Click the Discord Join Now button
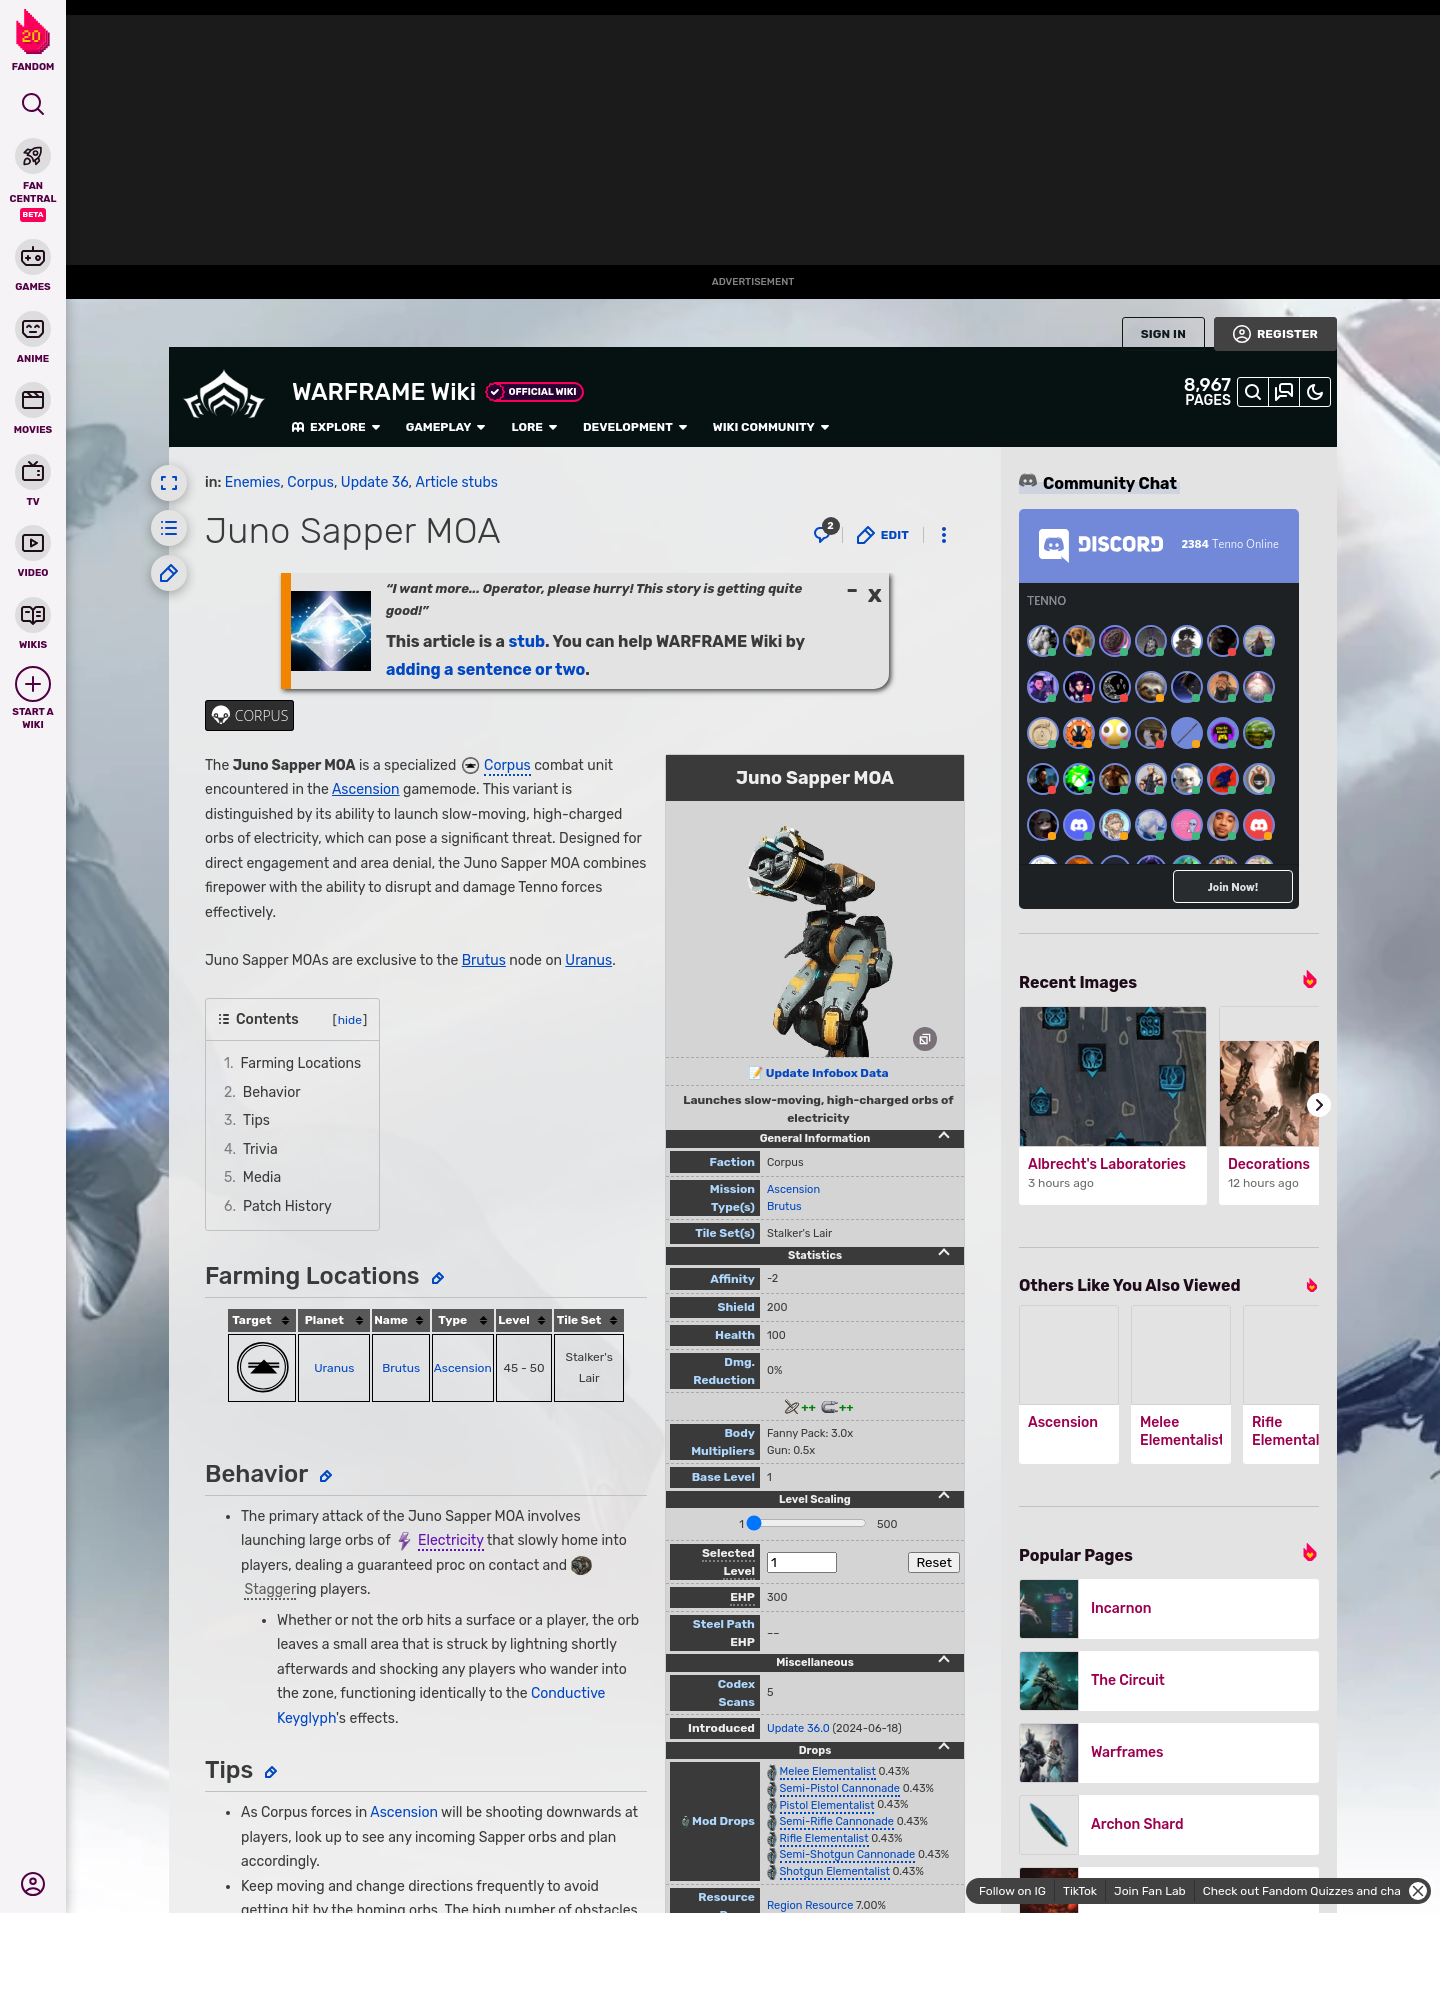This screenshot has height=2000, width=1440. tap(1232, 887)
